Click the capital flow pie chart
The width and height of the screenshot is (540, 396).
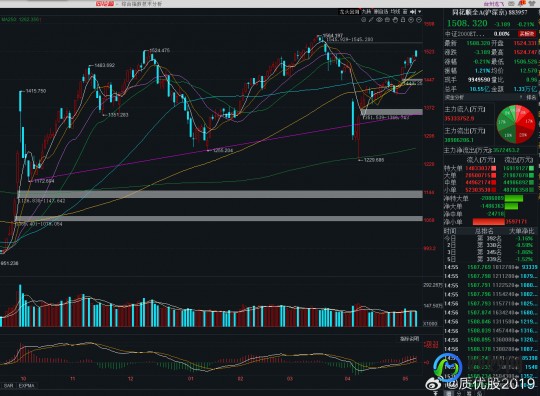(516, 124)
